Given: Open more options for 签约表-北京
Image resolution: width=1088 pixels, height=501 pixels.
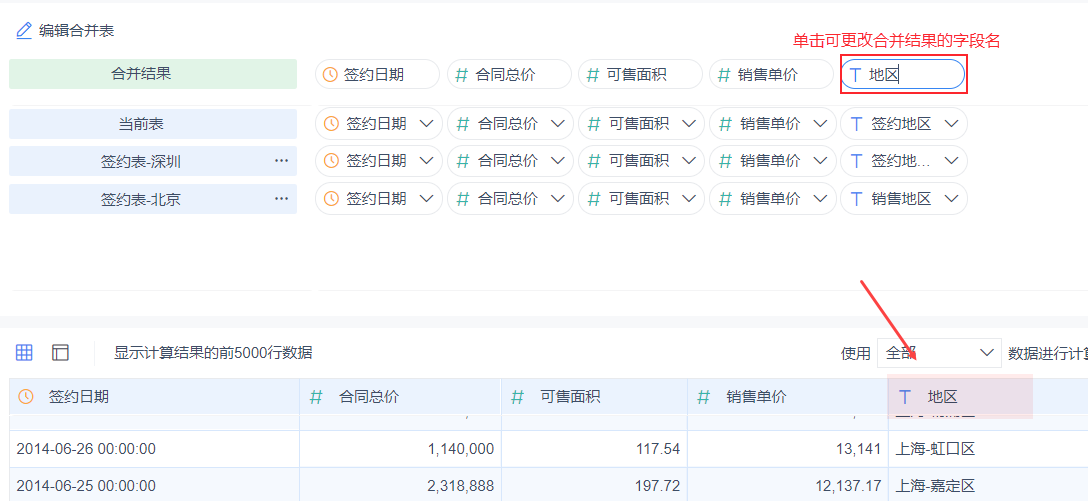Looking at the screenshot, I should coord(281,198).
